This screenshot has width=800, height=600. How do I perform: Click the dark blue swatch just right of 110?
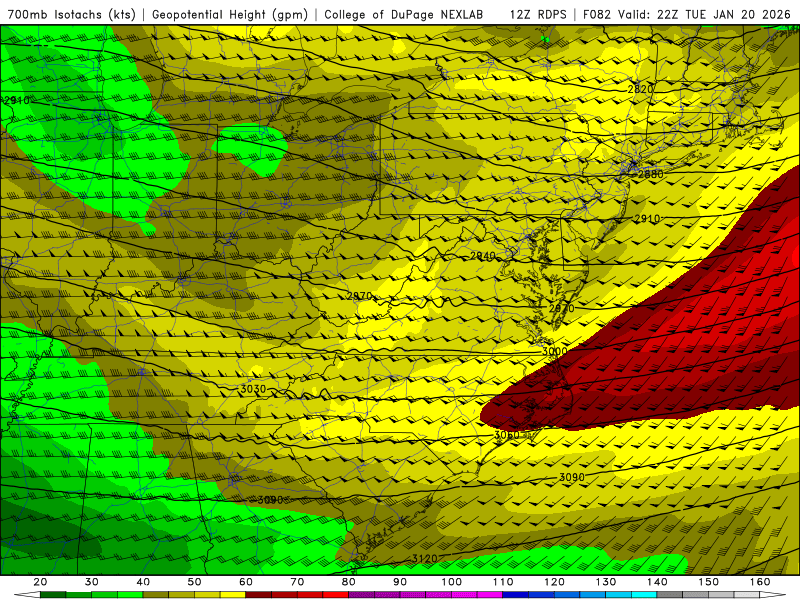(516, 595)
